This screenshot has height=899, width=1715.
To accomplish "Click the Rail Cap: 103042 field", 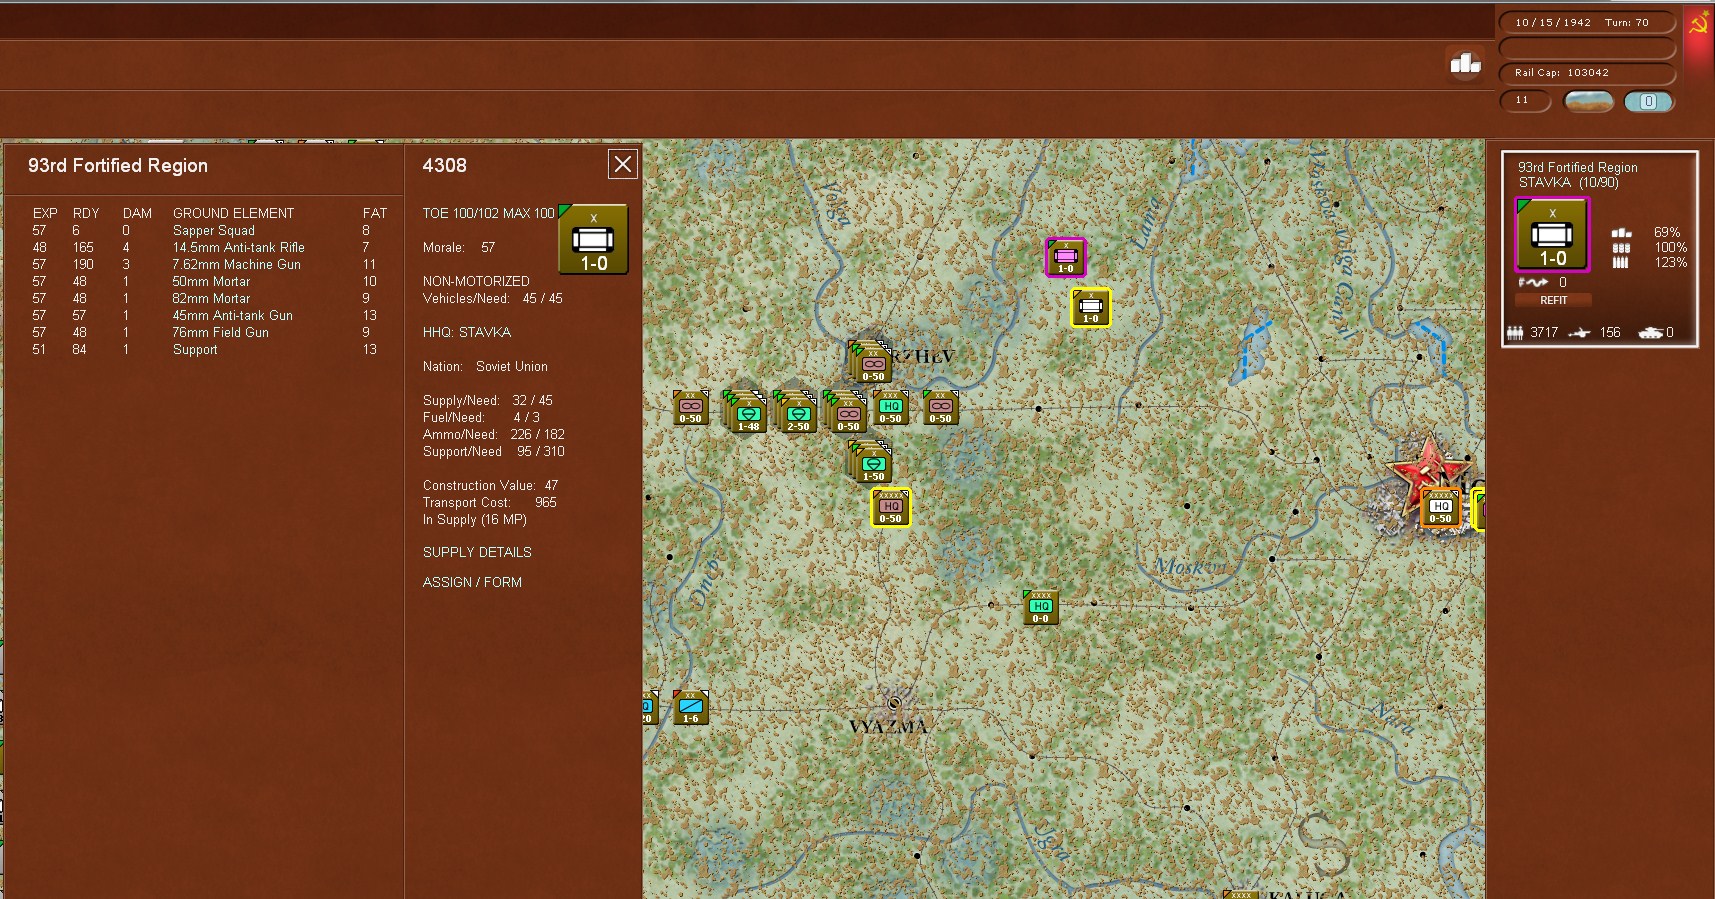I will (x=1586, y=73).
